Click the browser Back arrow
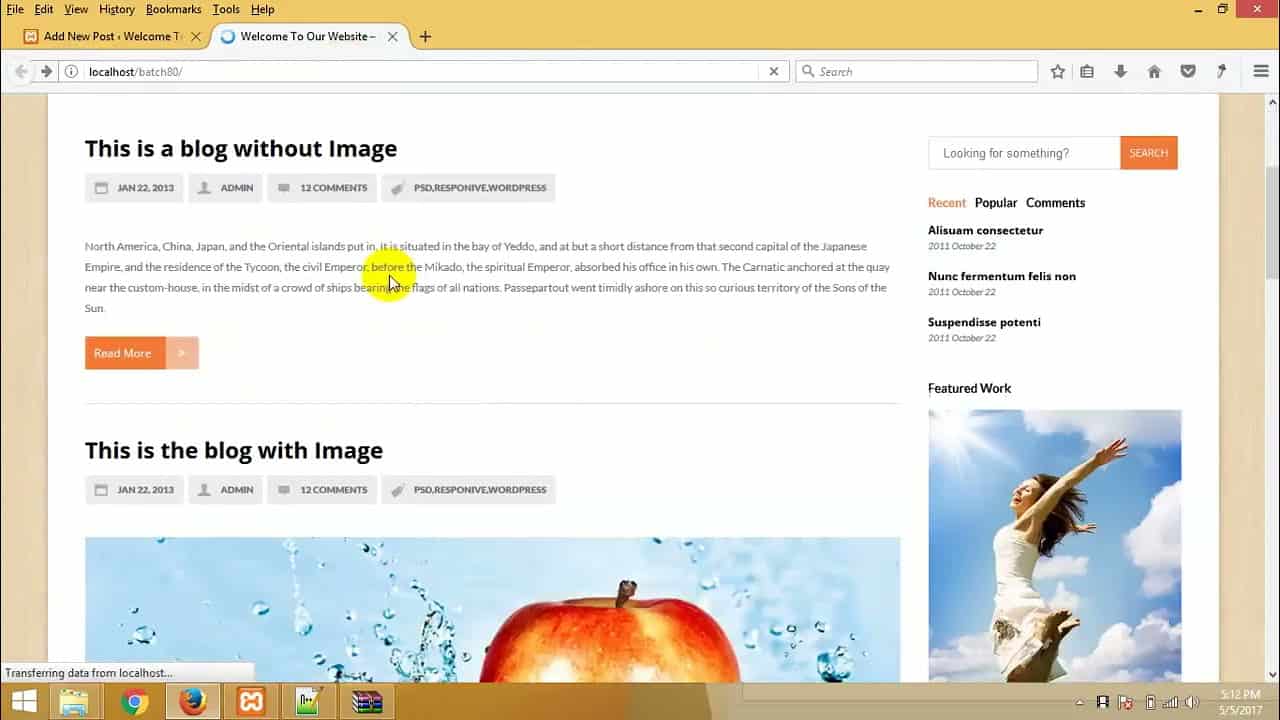Viewport: 1280px width, 720px height. pyautogui.click(x=21, y=72)
